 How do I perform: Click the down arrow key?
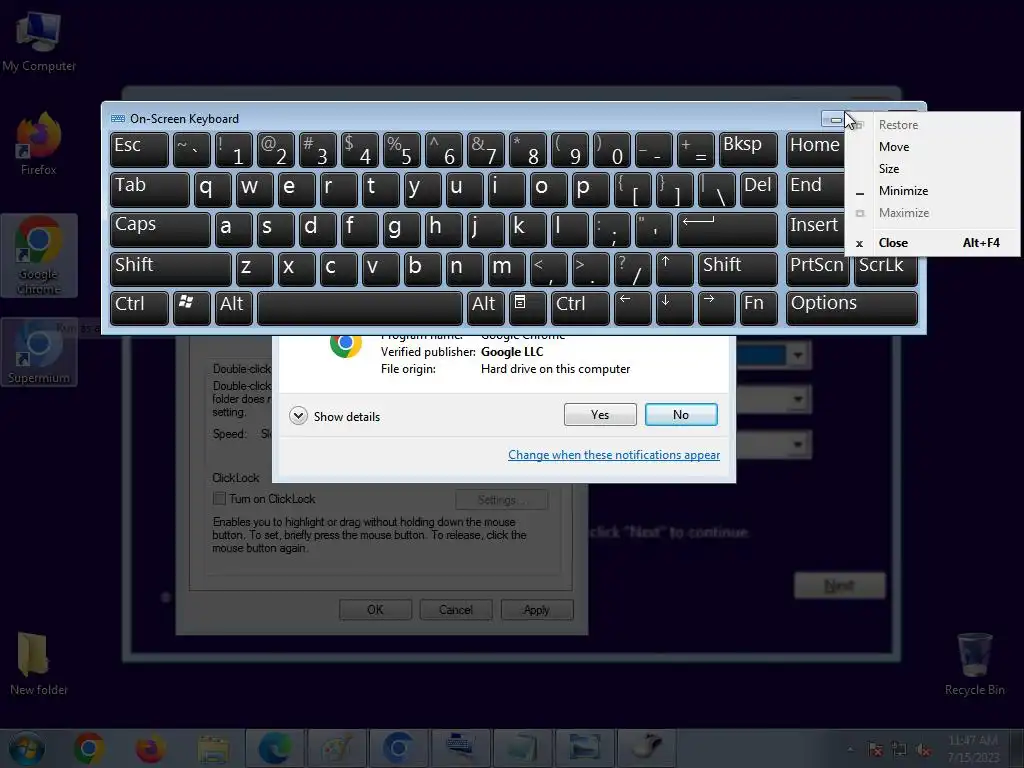coord(674,308)
